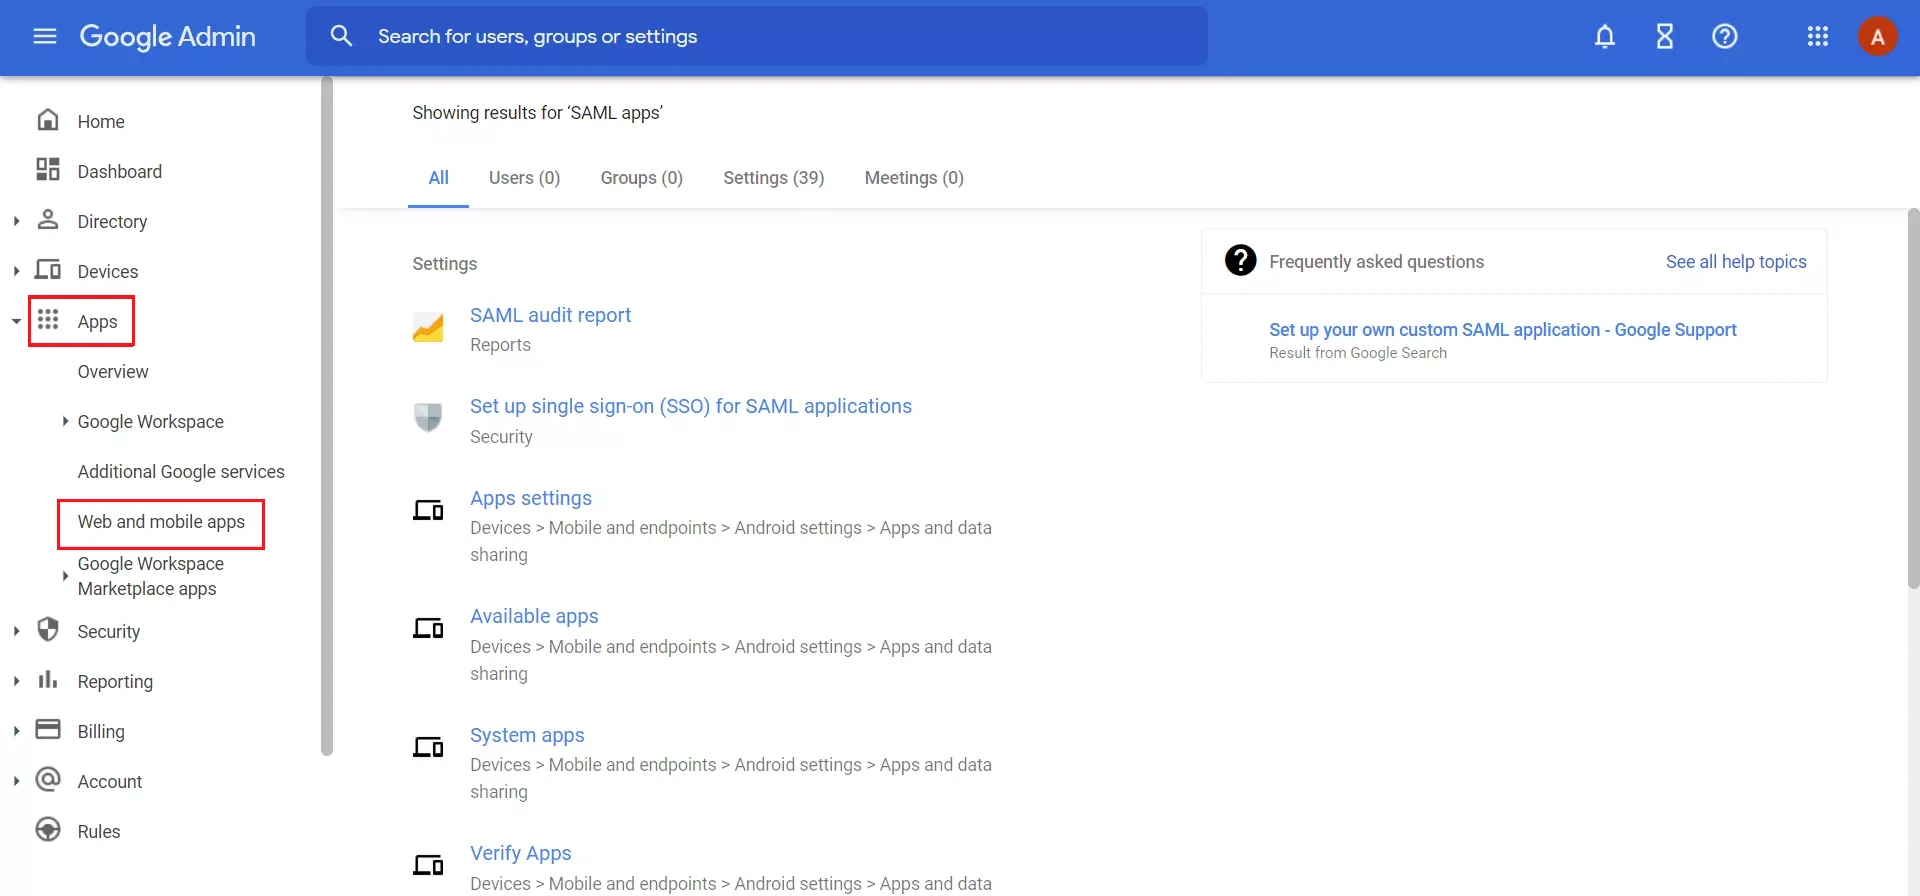Image resolution: width=1920 pixels, height=896 pixels.
Task: Open Dashboard in the sidebar
Action: 119,171
